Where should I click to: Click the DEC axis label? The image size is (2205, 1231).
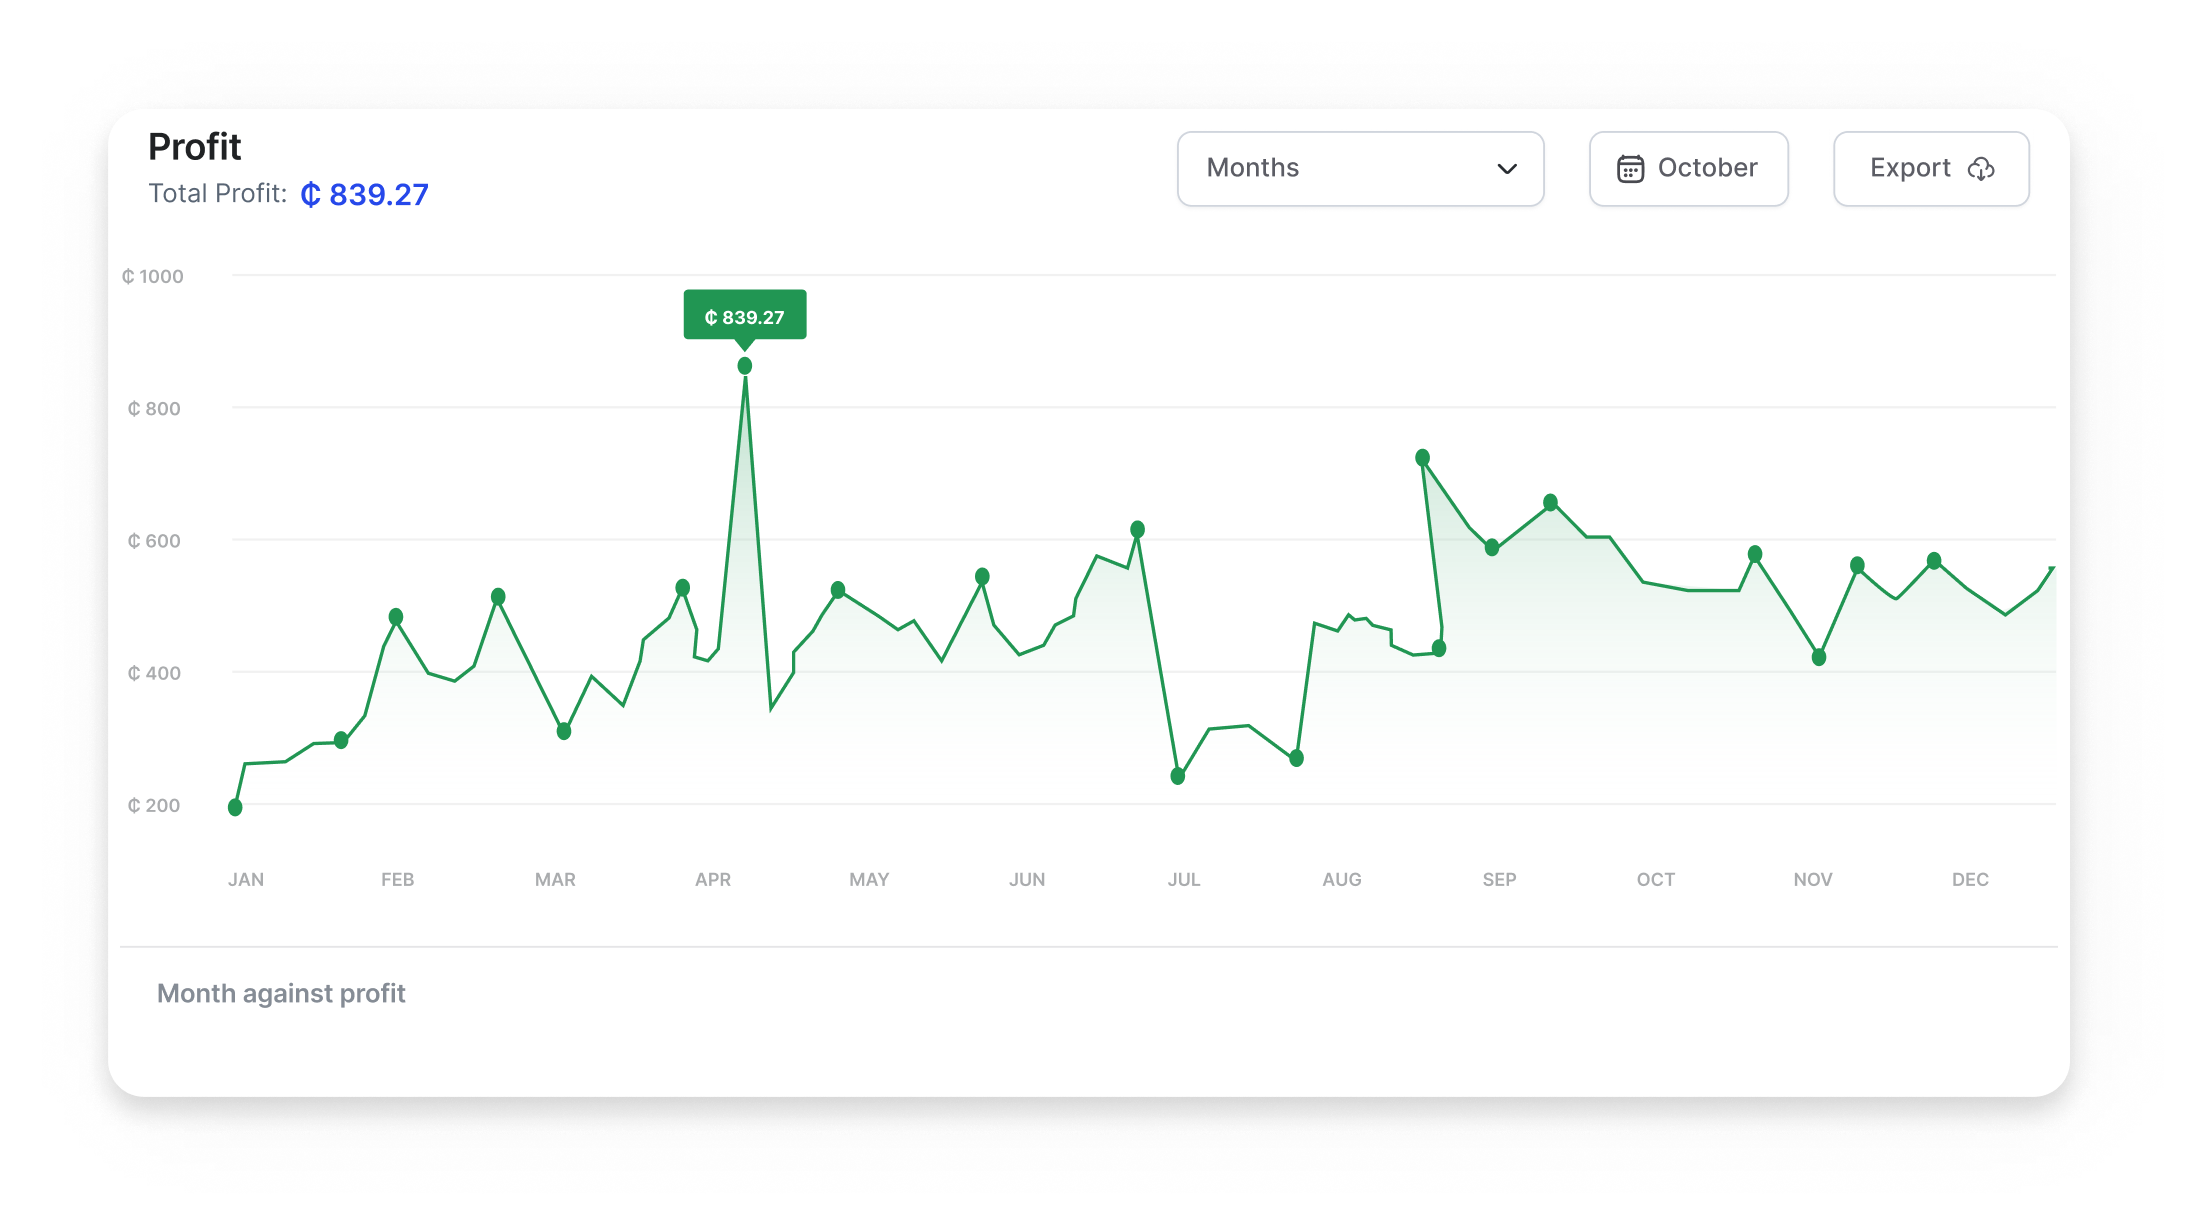(1970, 879)
